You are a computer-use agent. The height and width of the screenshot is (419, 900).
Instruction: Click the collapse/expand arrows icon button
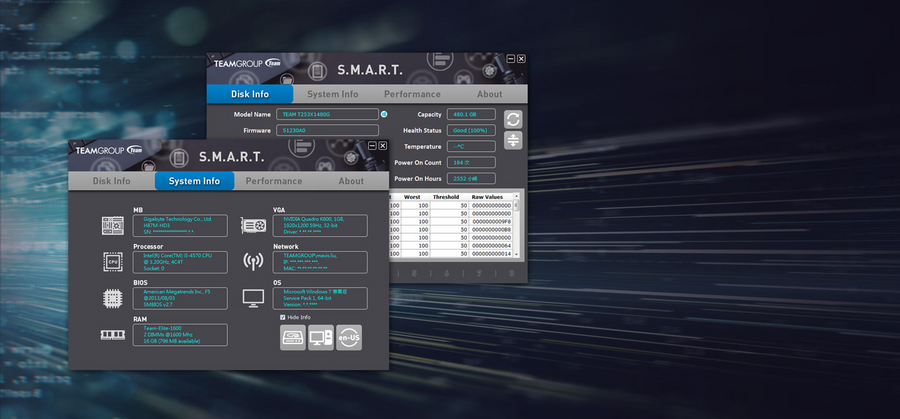click(513, 140)
